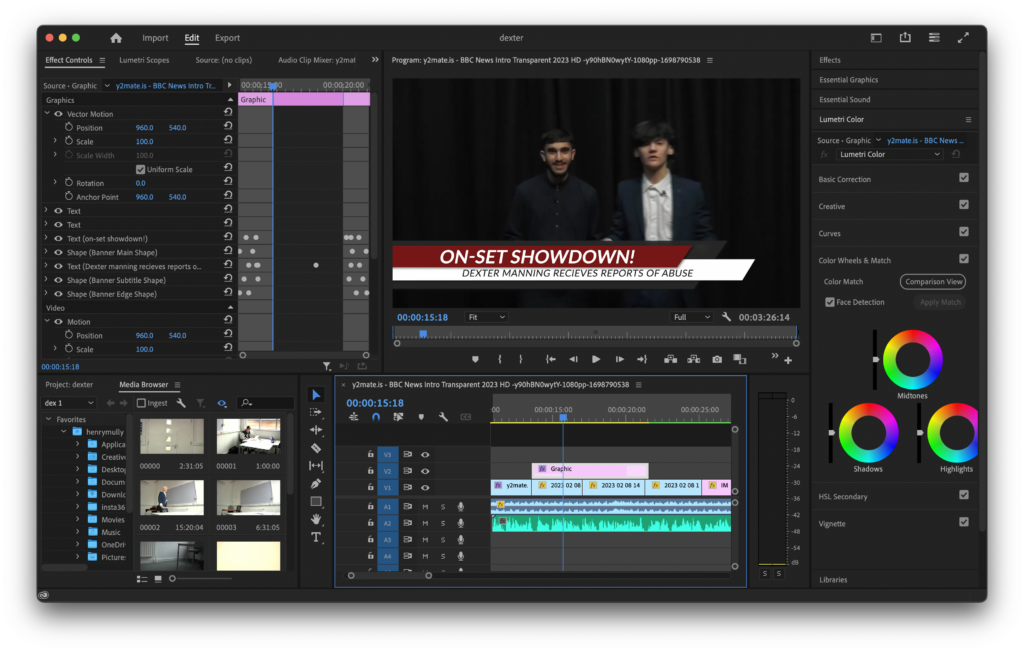Screen dimensions: 1024x651
Task: Disable the Curves section checkbox
Action: point(964,232)
